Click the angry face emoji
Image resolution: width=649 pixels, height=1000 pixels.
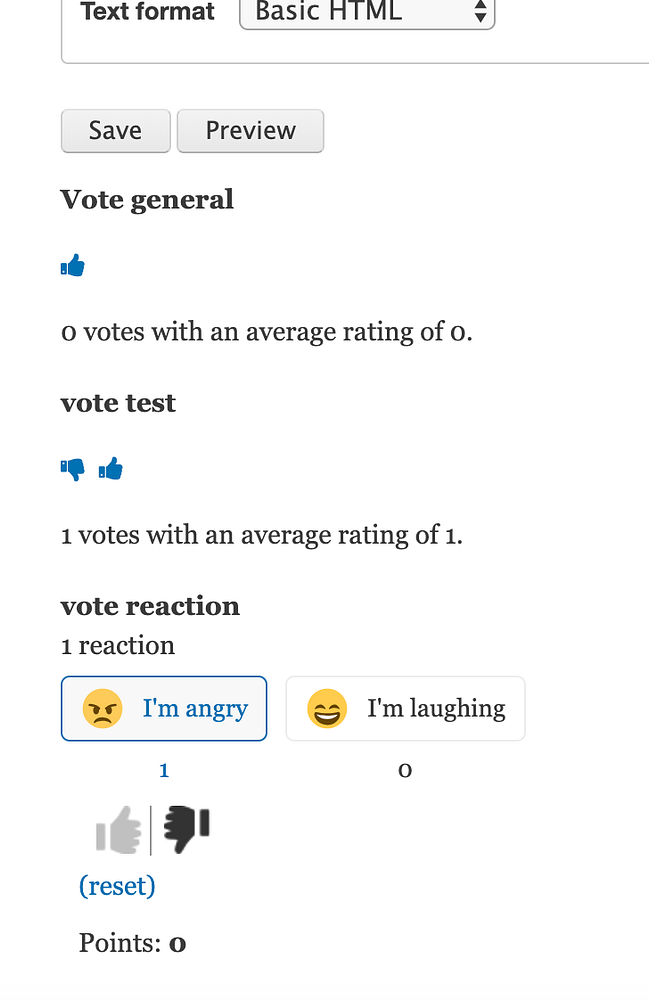coord(102,709)
